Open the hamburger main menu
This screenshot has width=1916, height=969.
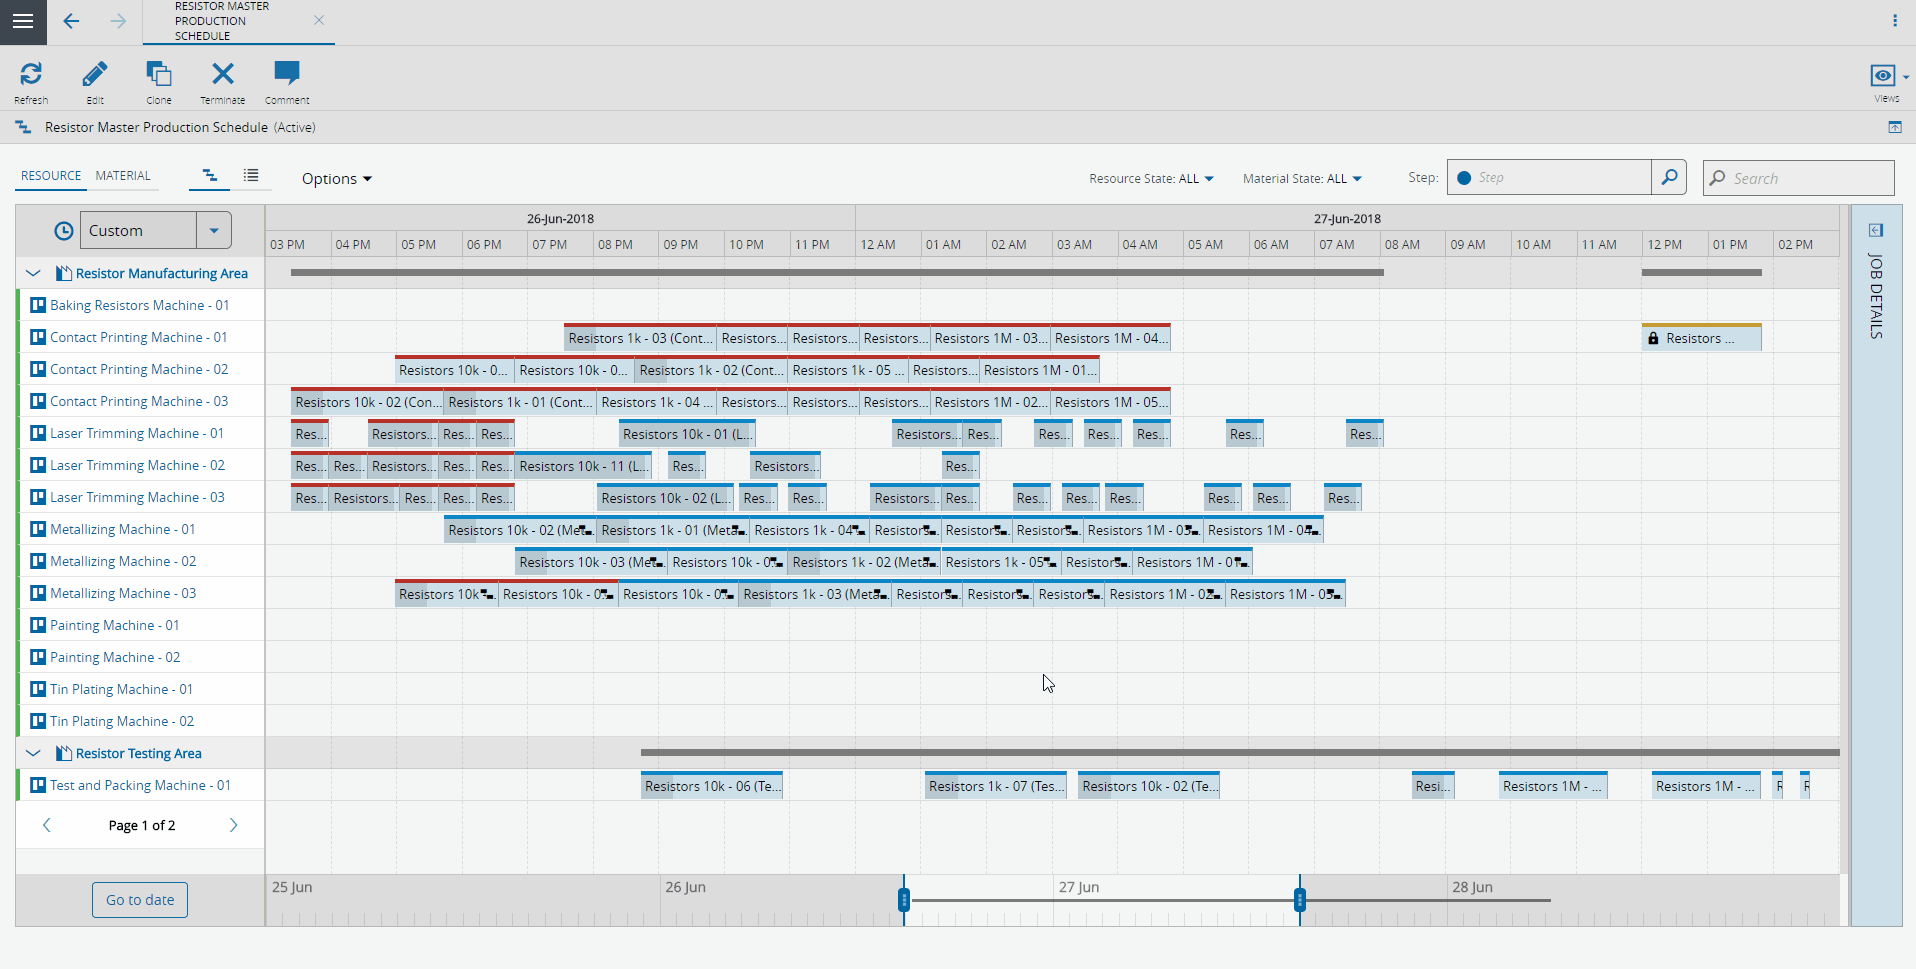23,21
